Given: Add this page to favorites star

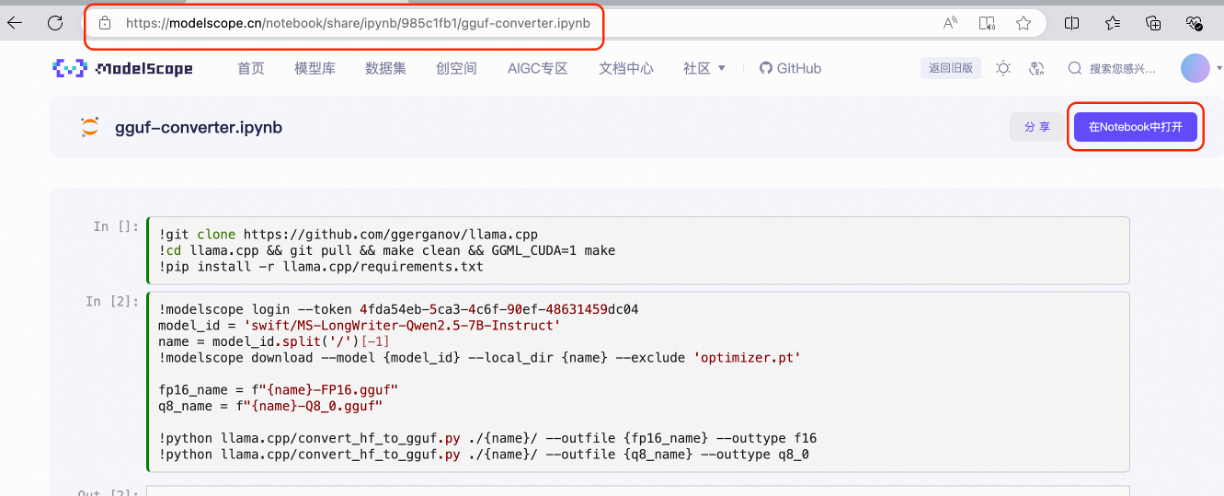Looking at the screenshot, I should point(1023,22).
